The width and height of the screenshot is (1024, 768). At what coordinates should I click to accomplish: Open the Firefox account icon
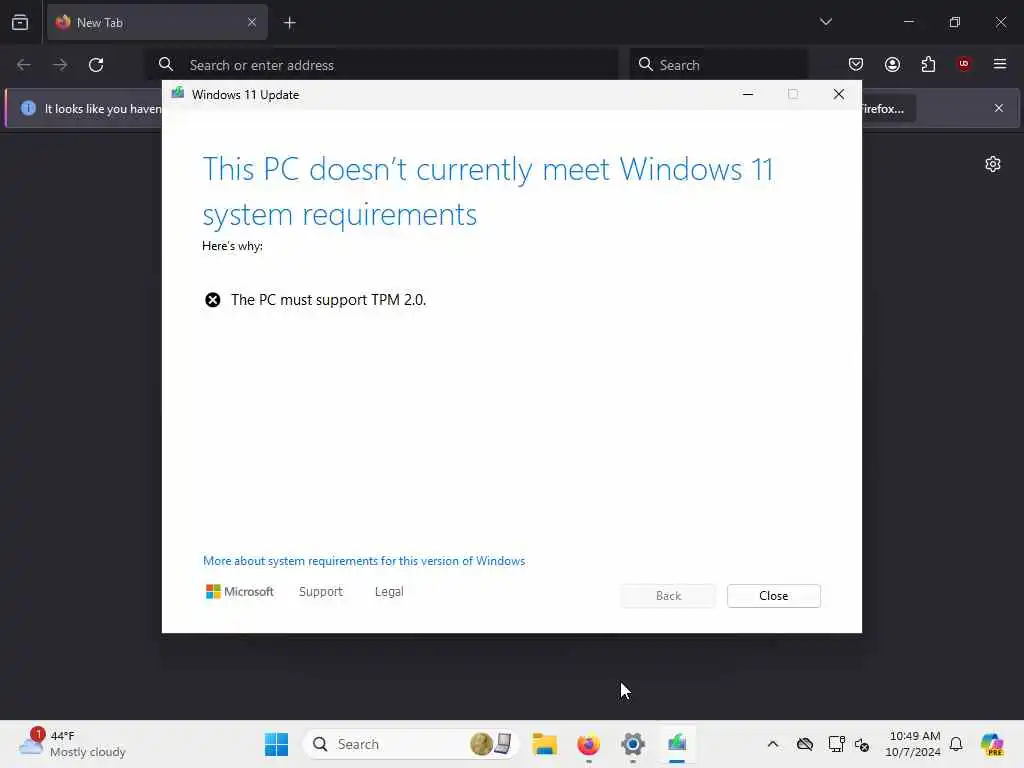(x=892, y=64)
